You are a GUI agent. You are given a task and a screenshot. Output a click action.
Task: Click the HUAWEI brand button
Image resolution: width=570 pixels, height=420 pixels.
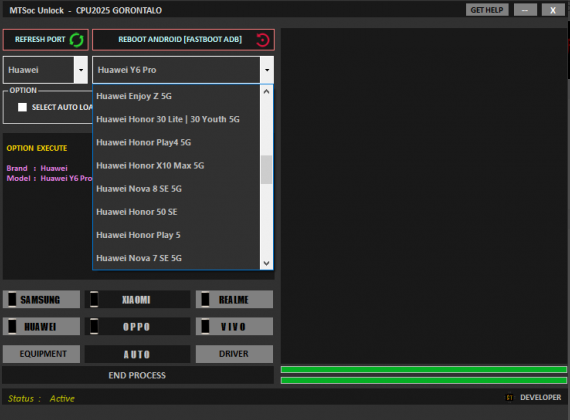(x=41, y=326)
